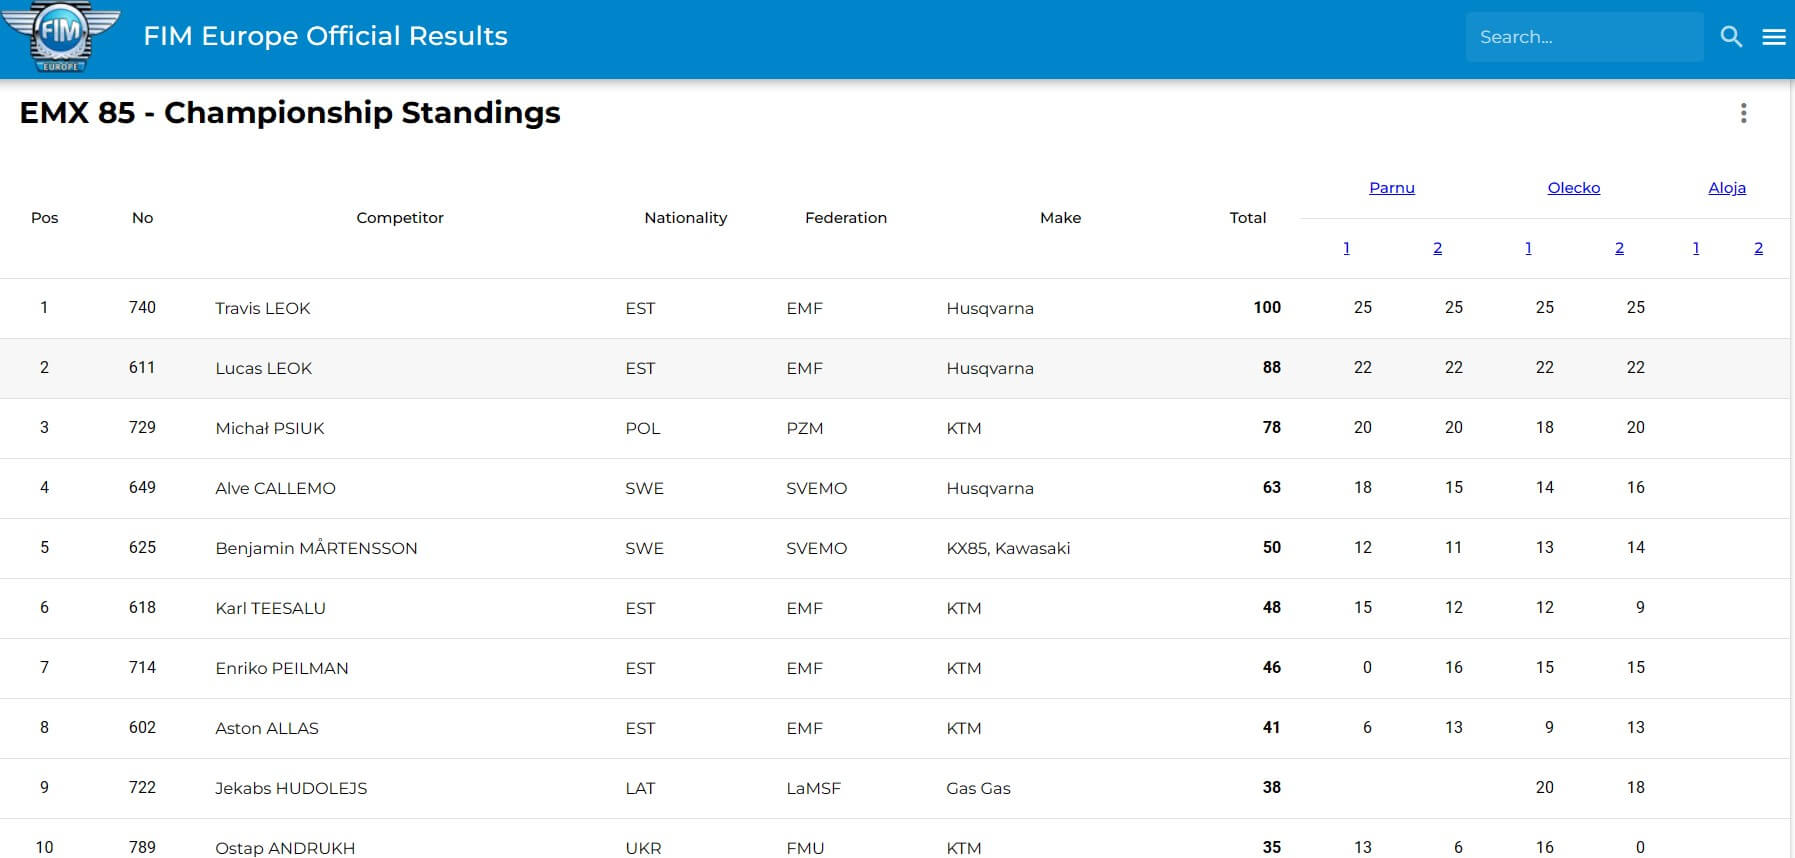Click the search magnifier icon

[1731, 37]
